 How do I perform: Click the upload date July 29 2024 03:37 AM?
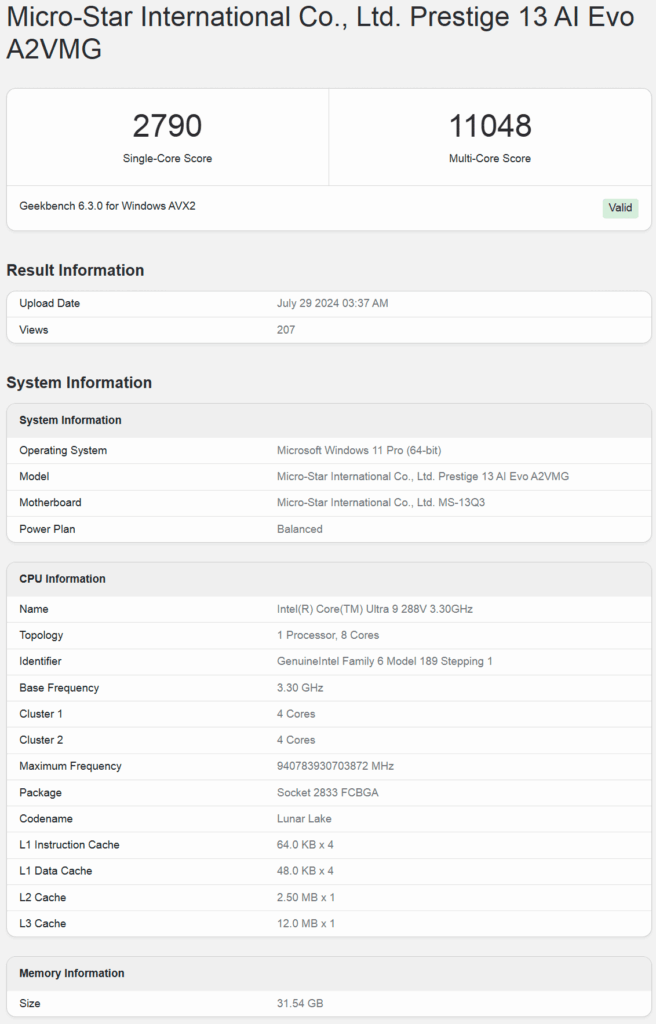pyautogui.click(x=333, y=304)
